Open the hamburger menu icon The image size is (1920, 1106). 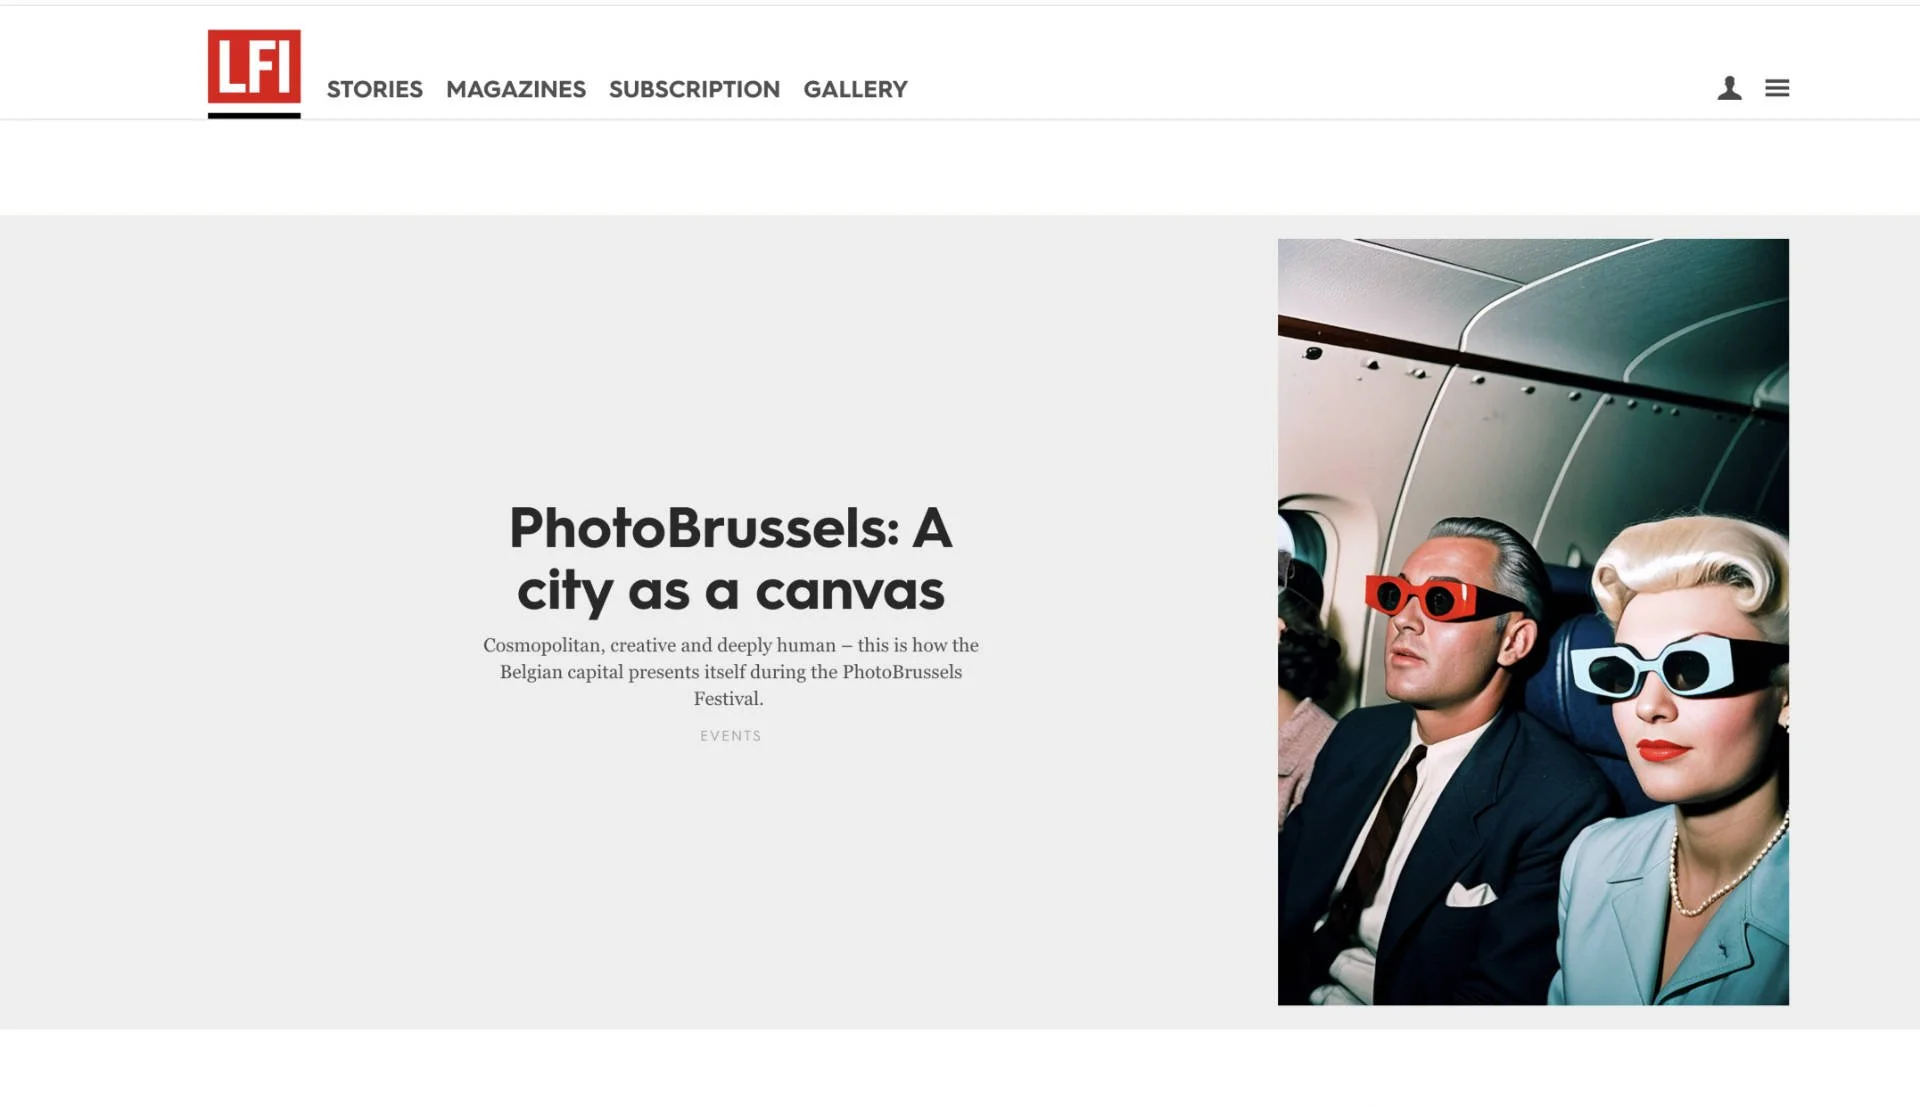point(1777,88)
